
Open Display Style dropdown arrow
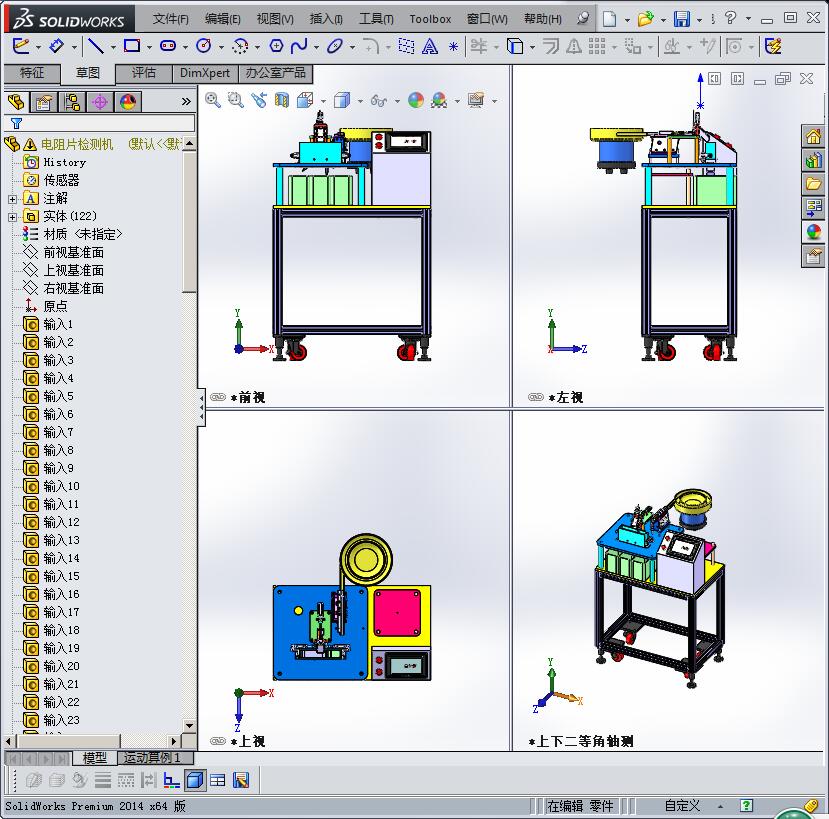(360, 100)
